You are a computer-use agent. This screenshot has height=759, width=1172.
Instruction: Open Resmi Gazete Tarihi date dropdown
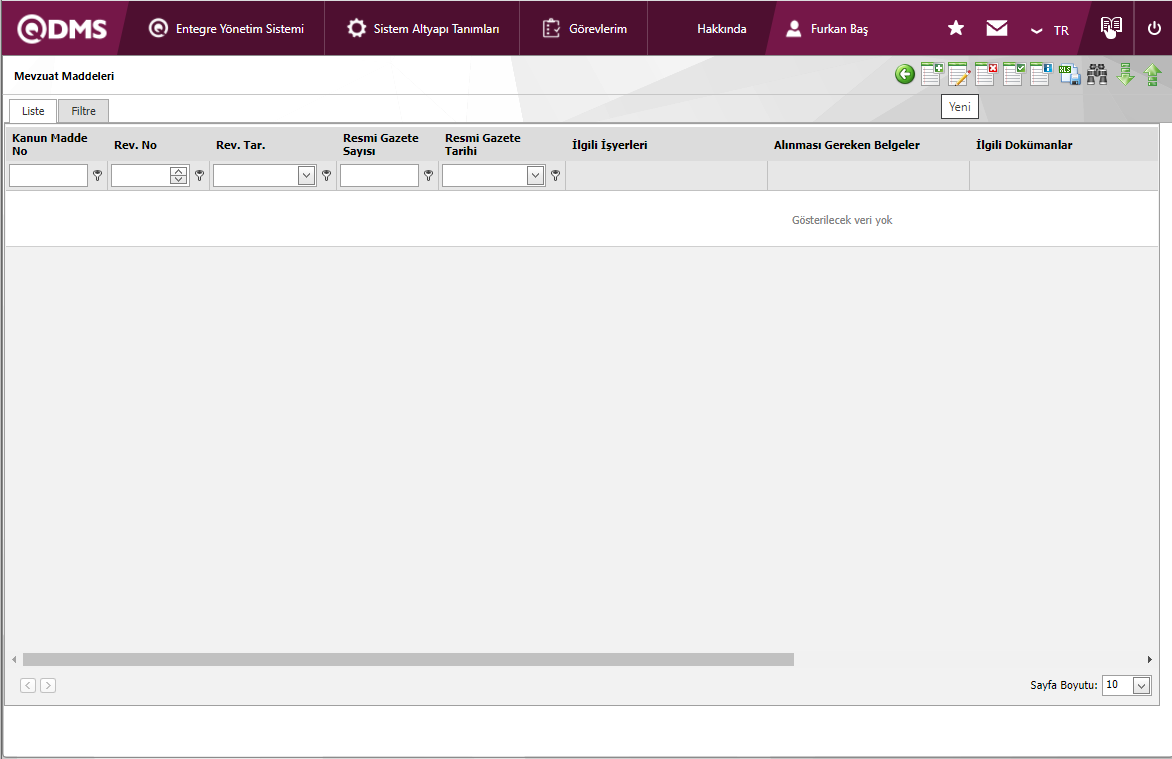point(535,176)
